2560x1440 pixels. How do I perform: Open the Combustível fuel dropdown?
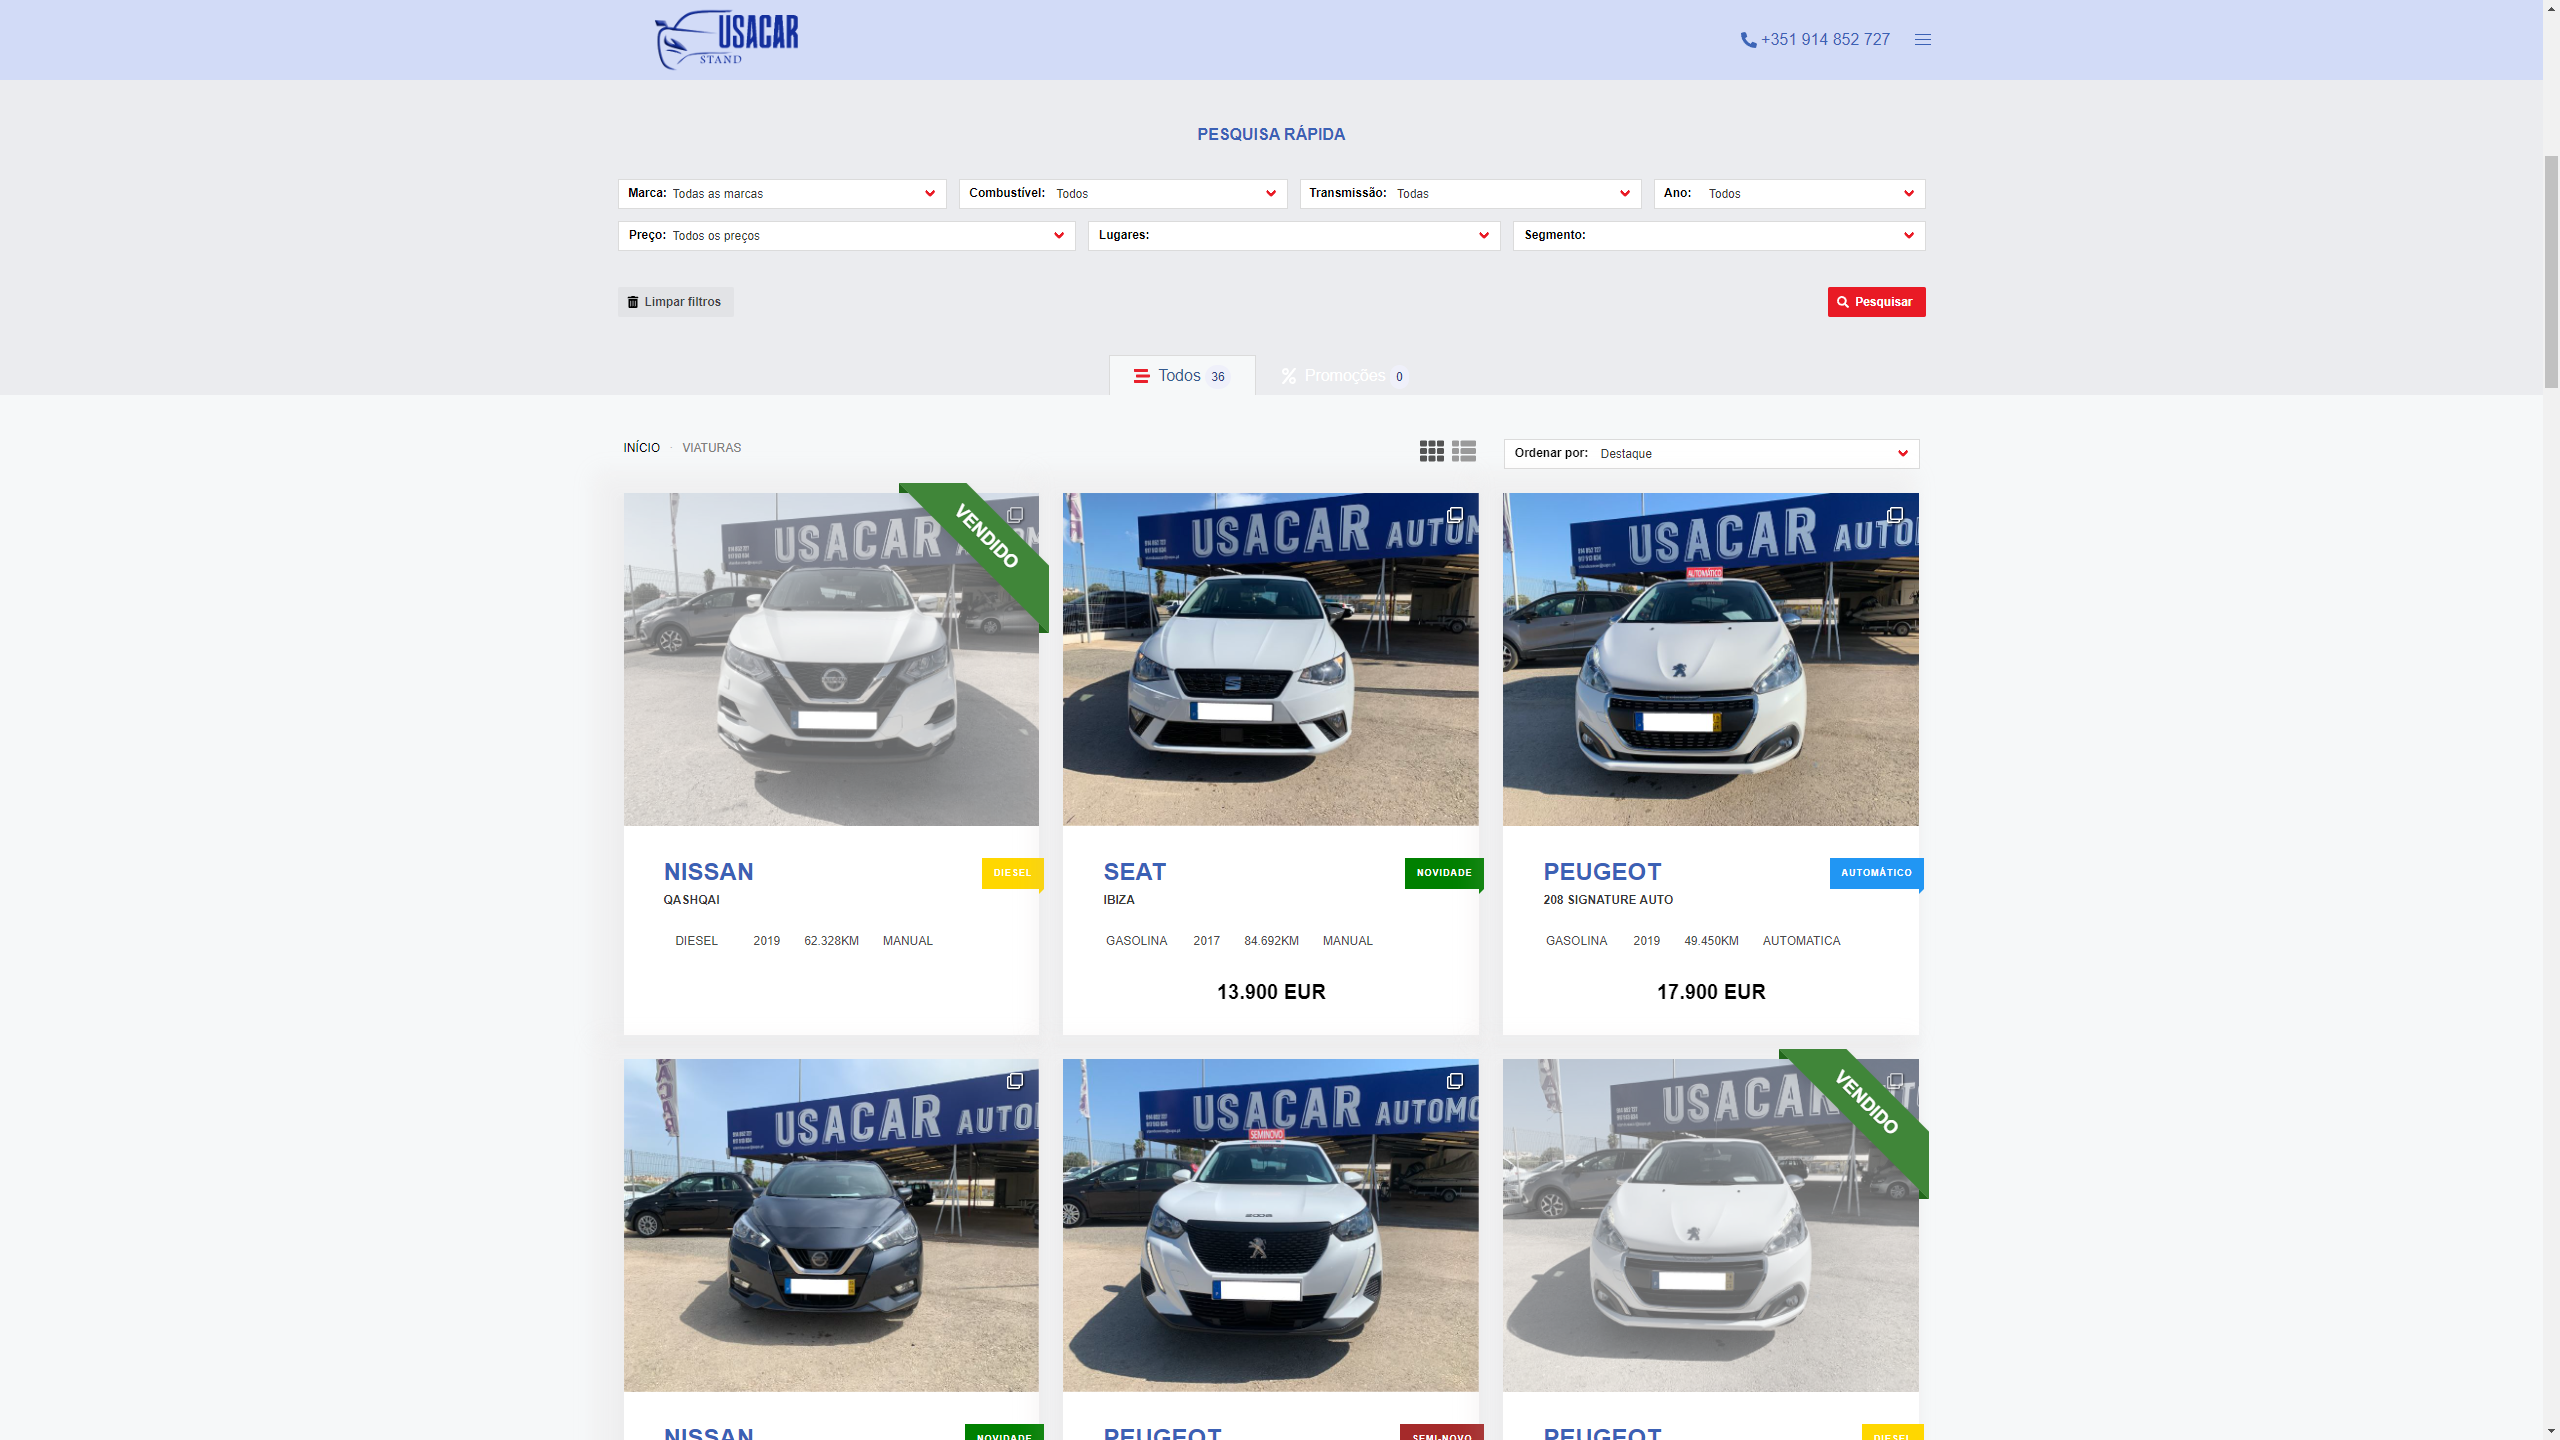[1123, 193]
